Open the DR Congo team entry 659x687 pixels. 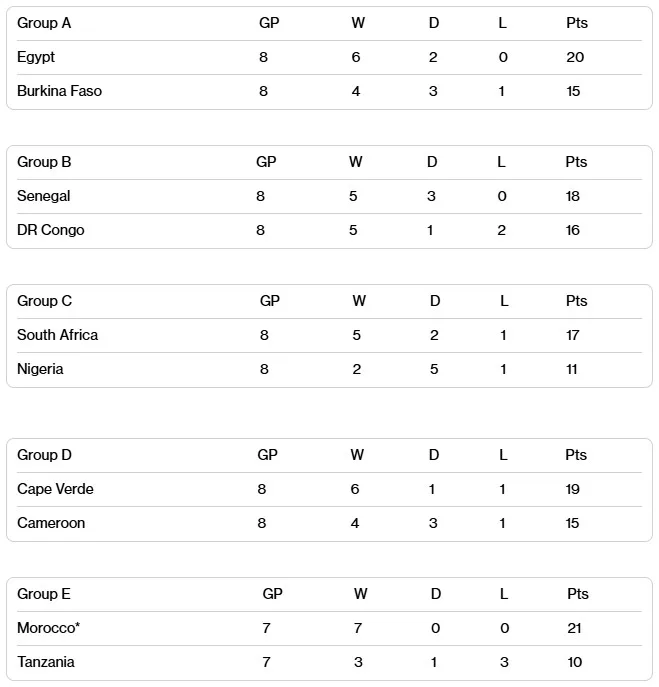tap(51, 230)
